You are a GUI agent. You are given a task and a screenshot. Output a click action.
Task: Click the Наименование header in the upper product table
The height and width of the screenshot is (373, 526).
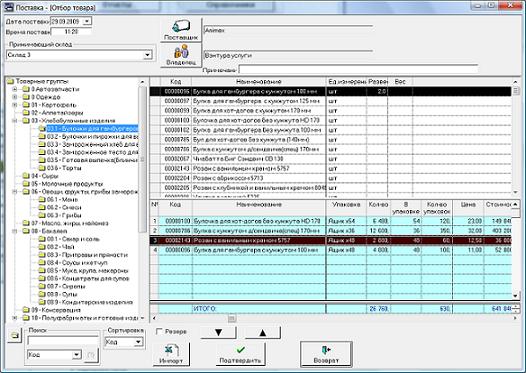pos(259,82)
